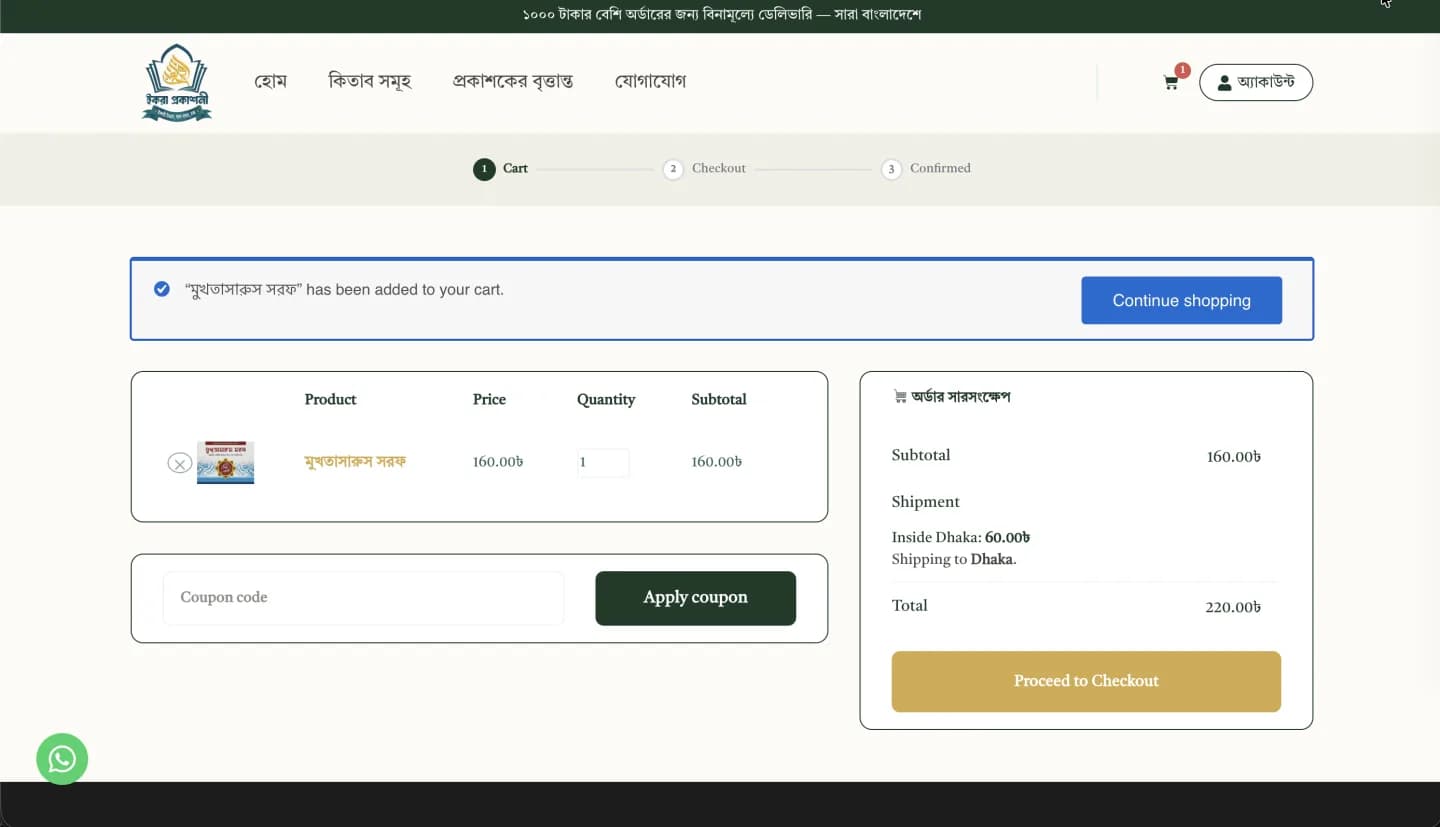
Task: Click the Total amount 220.00৳
Action: 1233,607
